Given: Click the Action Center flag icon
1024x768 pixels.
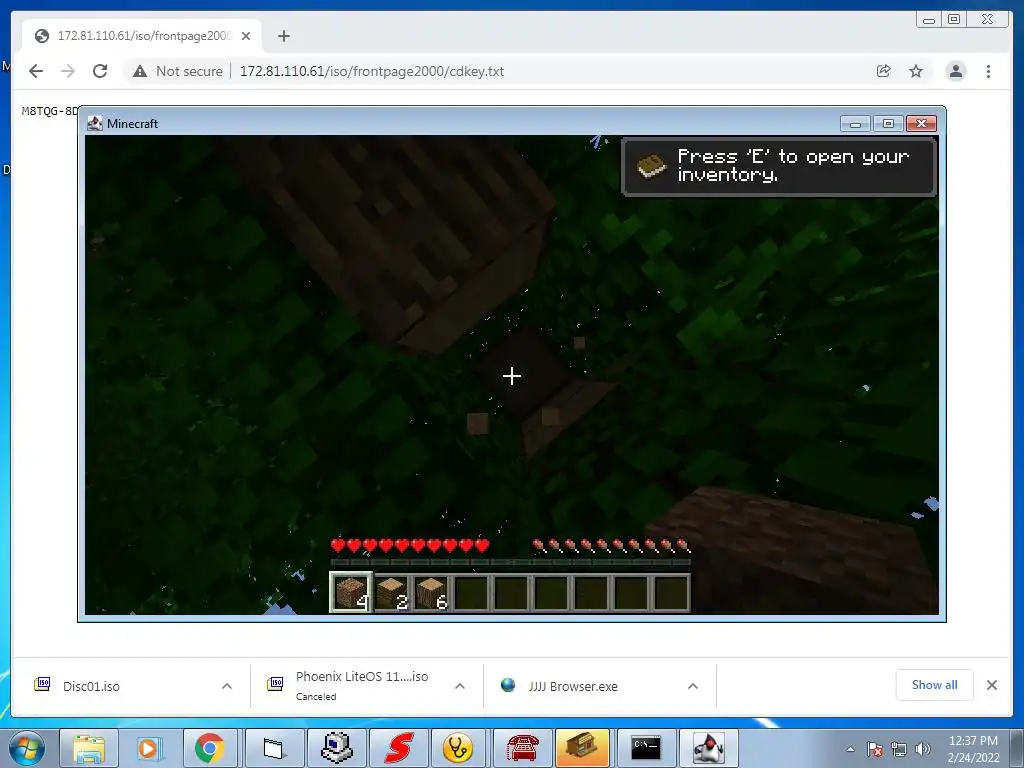Looking at the screenshot, I should (875, 749).
